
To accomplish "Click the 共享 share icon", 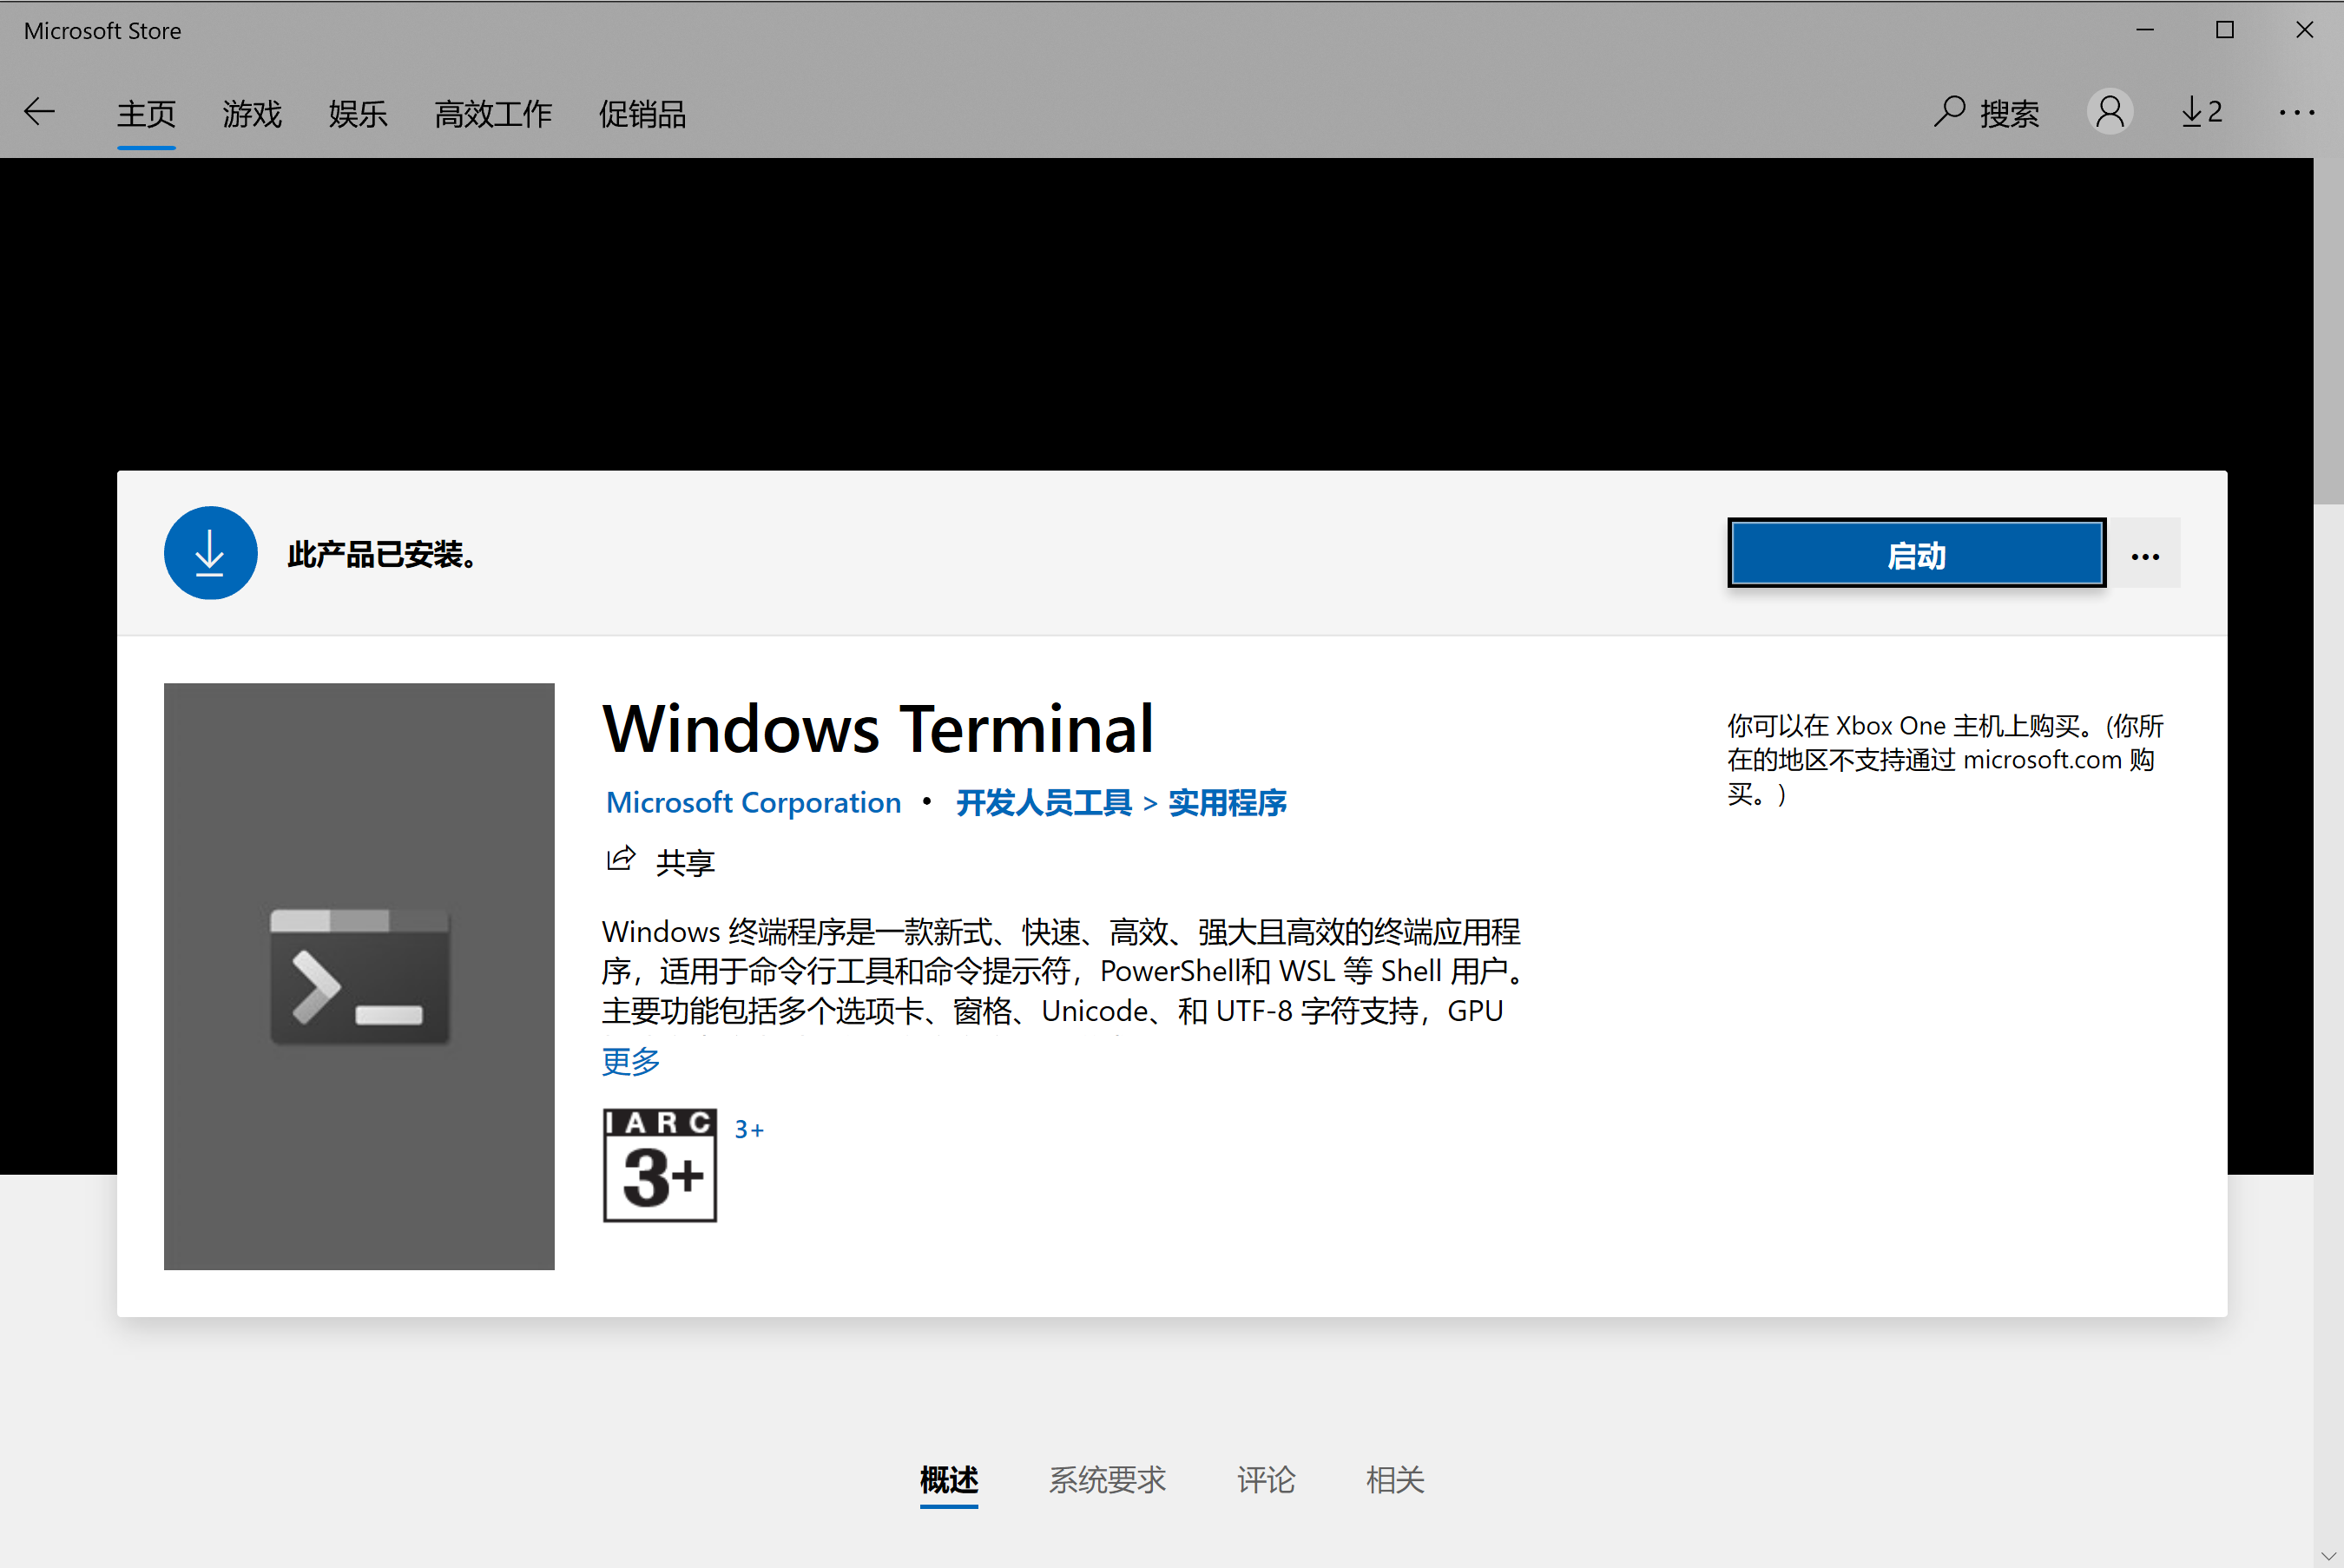I will (621, 858).
